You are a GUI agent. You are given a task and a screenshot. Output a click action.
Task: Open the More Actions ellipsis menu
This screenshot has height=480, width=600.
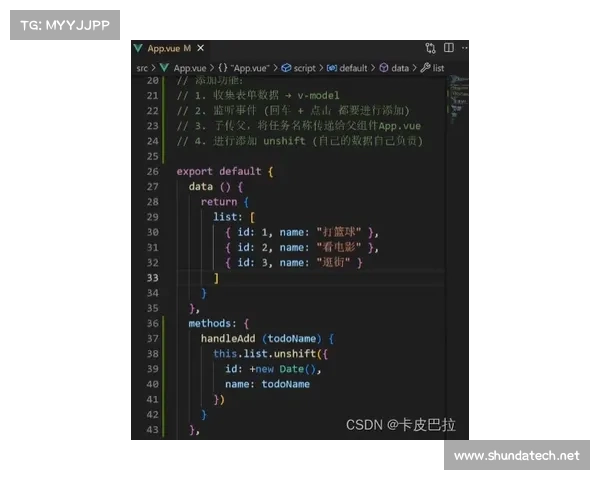462,48
